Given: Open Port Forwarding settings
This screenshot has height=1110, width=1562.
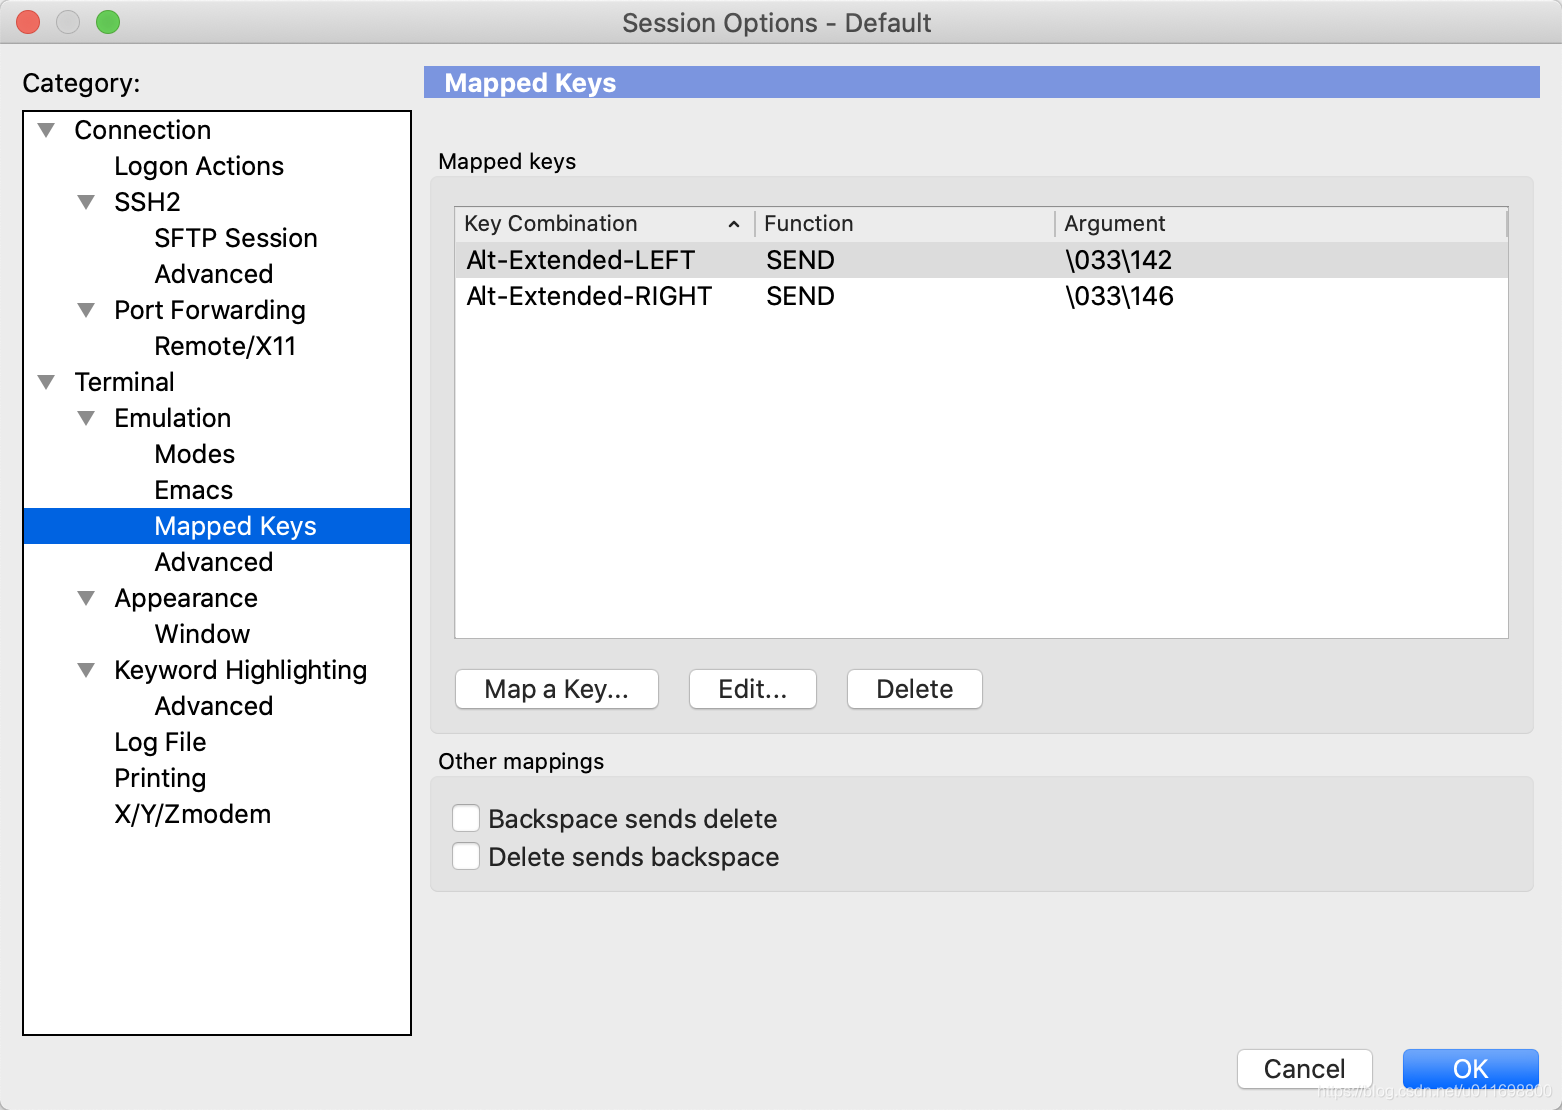Looking at the screenshot, I should pos(210,310).
